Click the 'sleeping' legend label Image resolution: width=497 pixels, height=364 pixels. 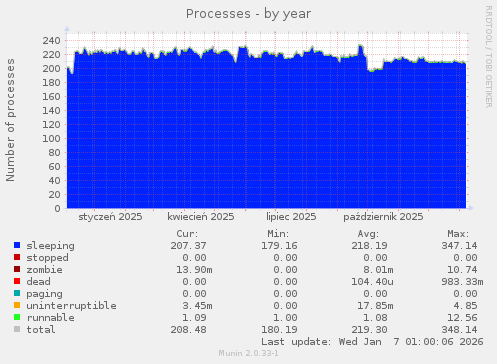tap(50, 246)
